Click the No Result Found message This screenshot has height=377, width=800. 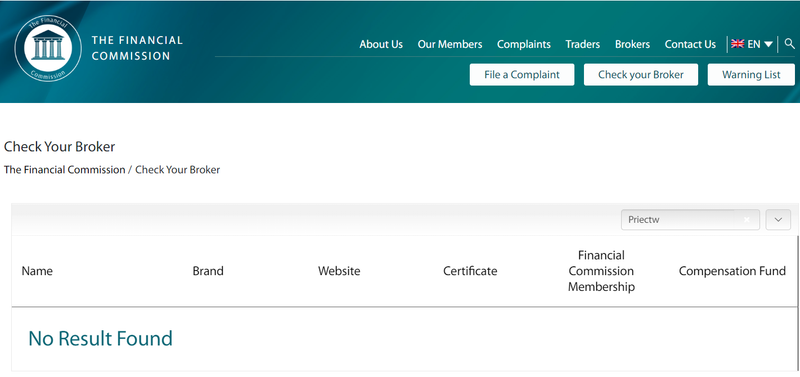click(x=101, y=339)
